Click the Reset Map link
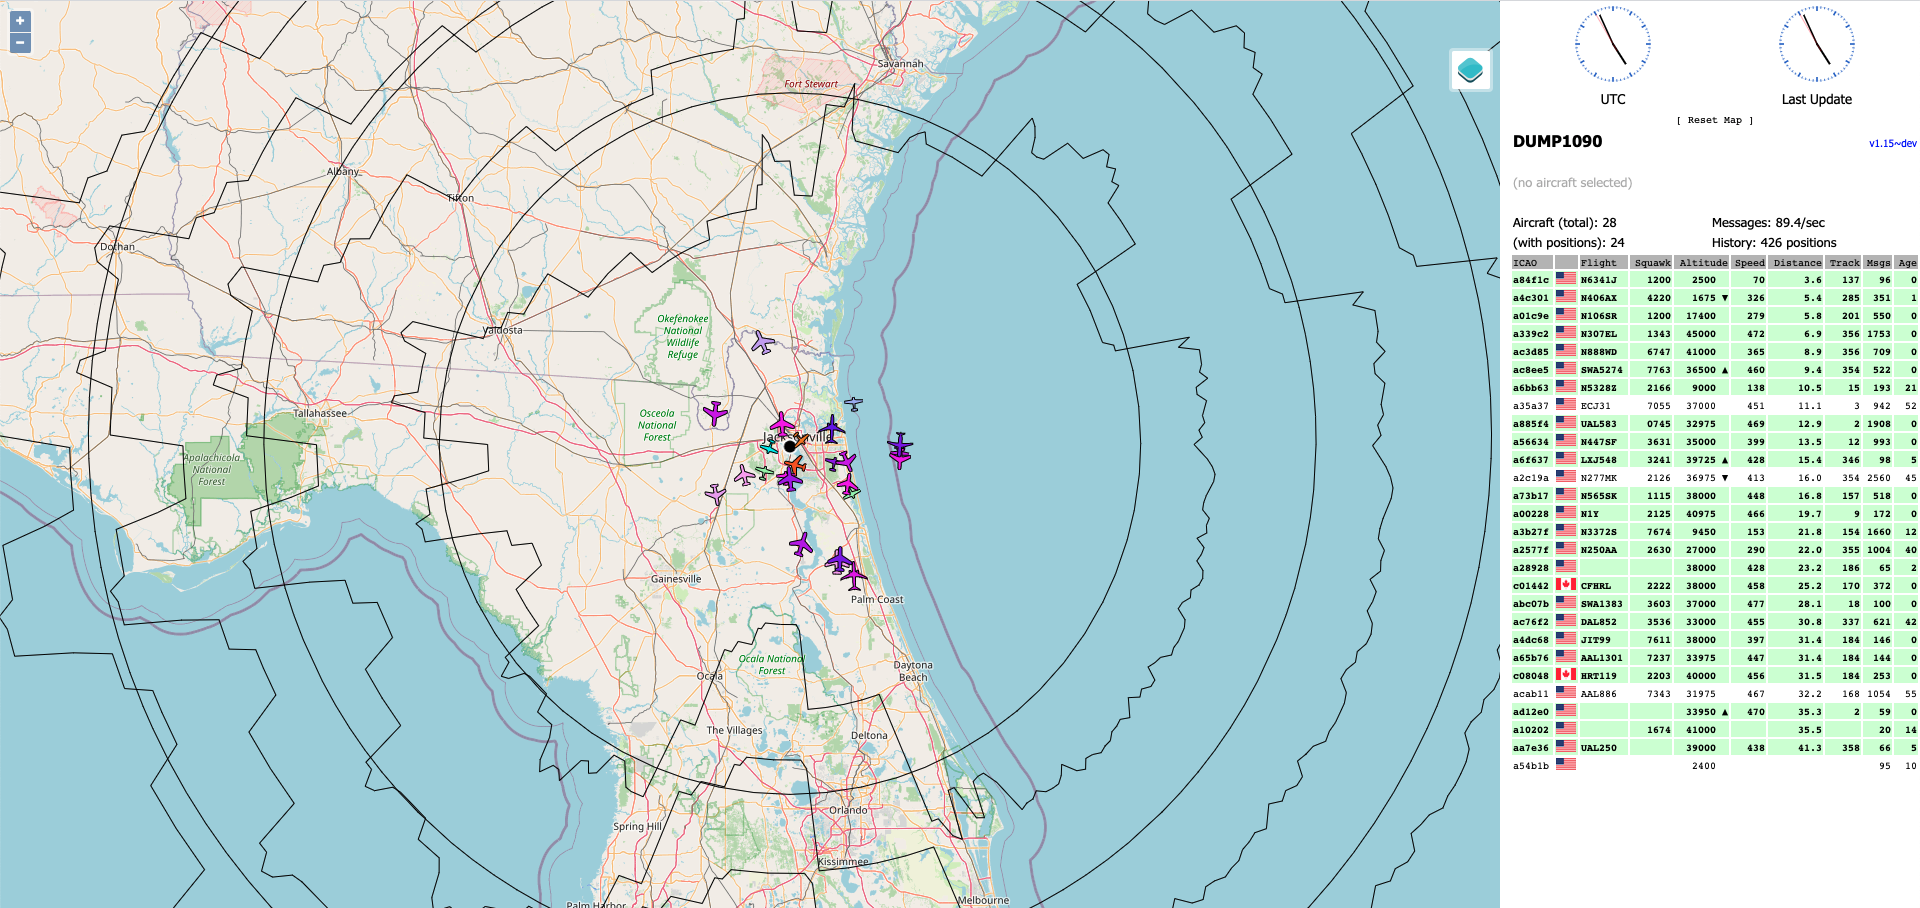The image size is (1920, 908). [1715, 120]
